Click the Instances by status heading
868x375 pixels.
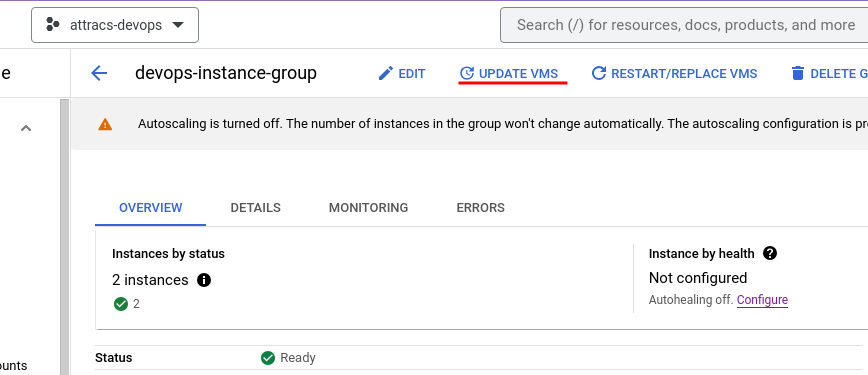tap(168, 254)
